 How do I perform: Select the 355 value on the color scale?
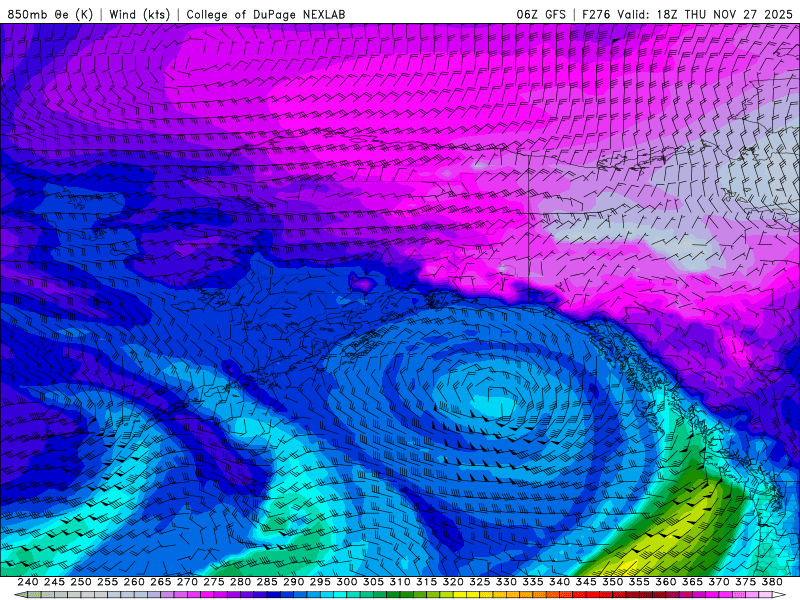pos(639,582)
